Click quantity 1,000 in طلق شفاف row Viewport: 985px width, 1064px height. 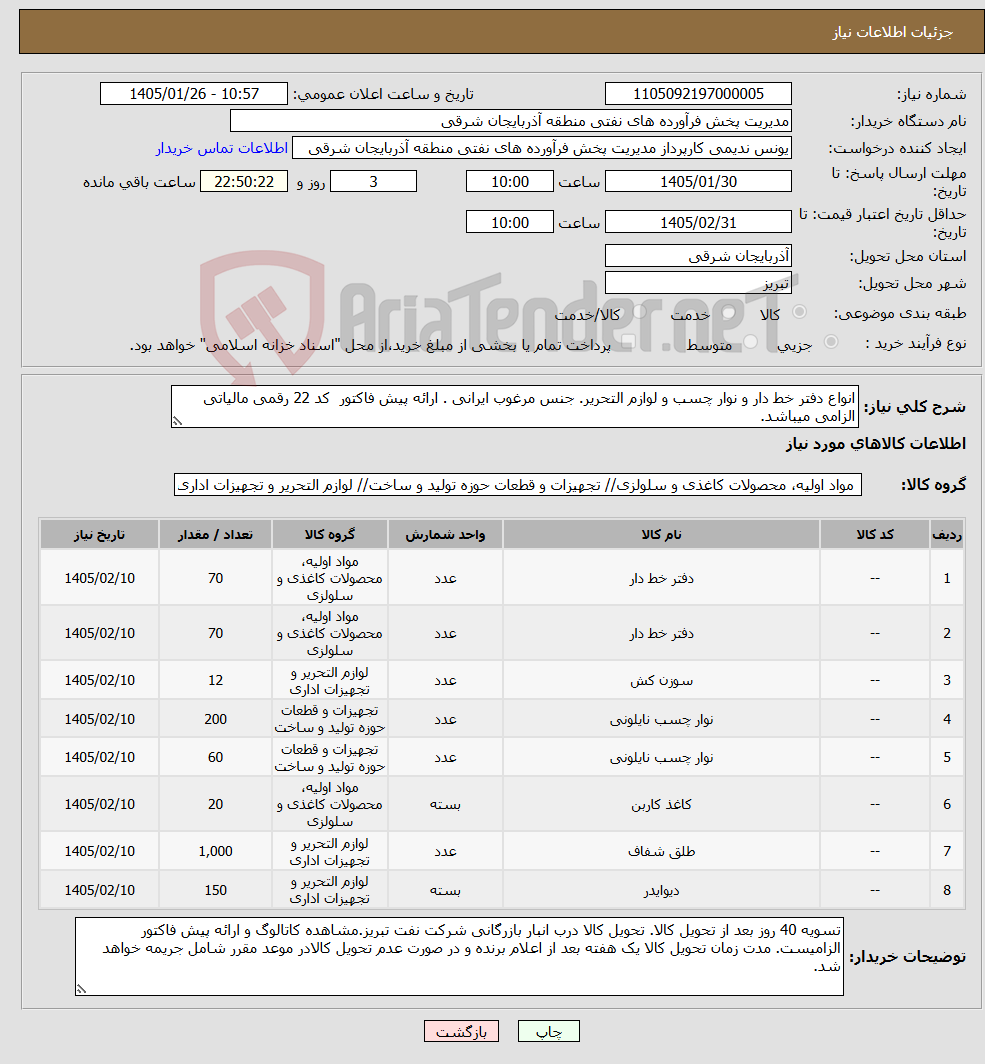[x=215, y=851]
